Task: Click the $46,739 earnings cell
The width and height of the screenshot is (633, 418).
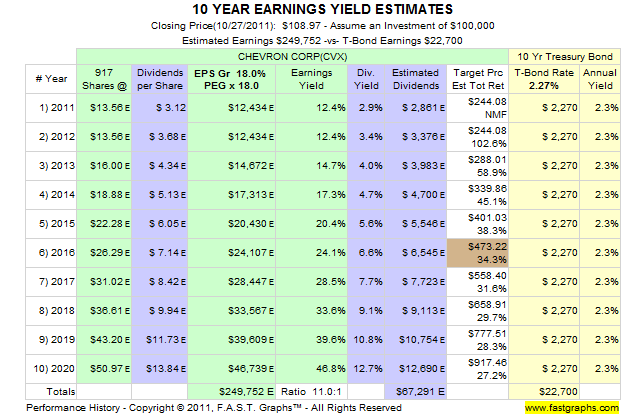Action: 231,369
